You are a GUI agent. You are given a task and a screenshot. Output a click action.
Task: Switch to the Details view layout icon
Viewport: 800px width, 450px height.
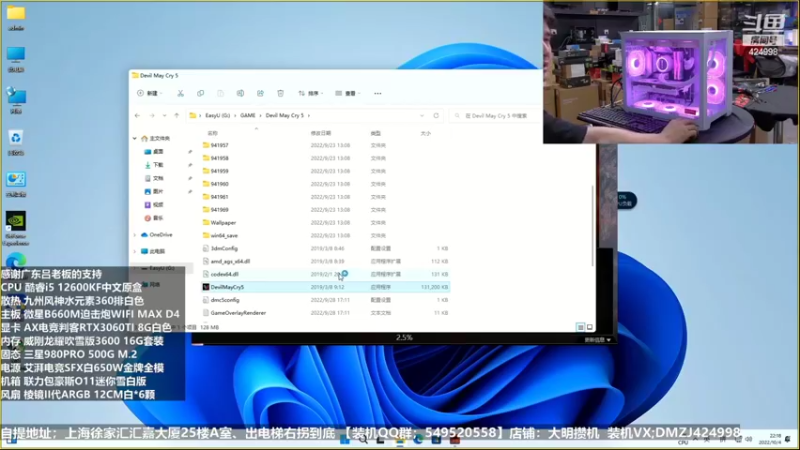pos(581,327)
